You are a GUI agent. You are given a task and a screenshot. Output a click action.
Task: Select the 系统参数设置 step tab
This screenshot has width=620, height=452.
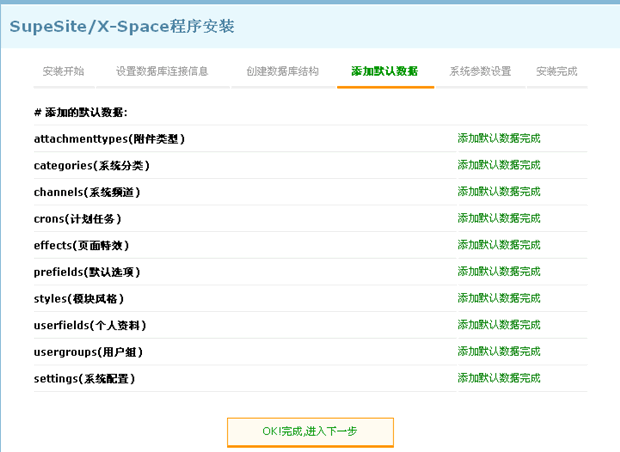[480, 72]
